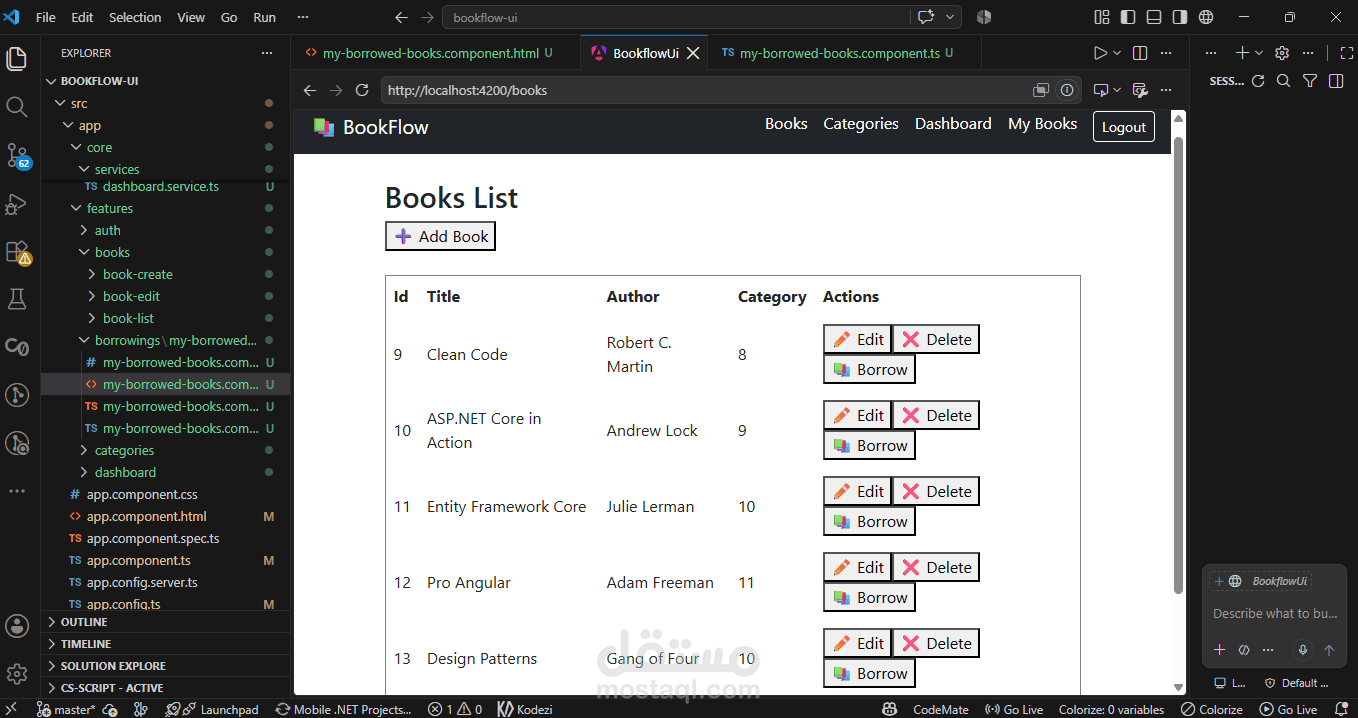This screenshot has width=1358, height=718.
Task: Search in the Sessions panel
Action: point(1284,81)
